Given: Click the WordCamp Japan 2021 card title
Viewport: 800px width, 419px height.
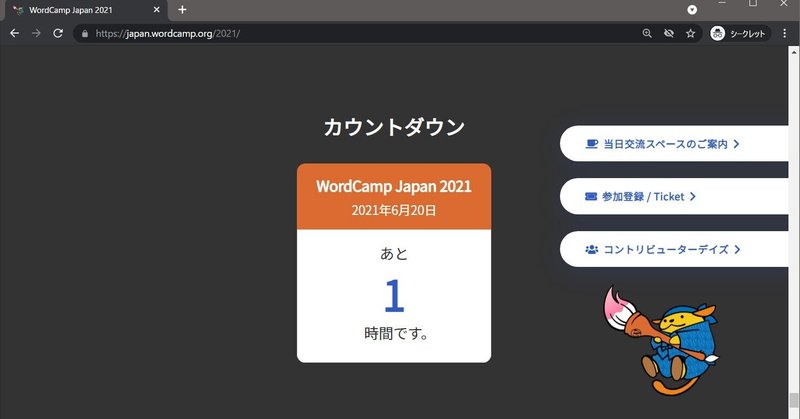Looking at the screenshot, I should click(394, 186).
